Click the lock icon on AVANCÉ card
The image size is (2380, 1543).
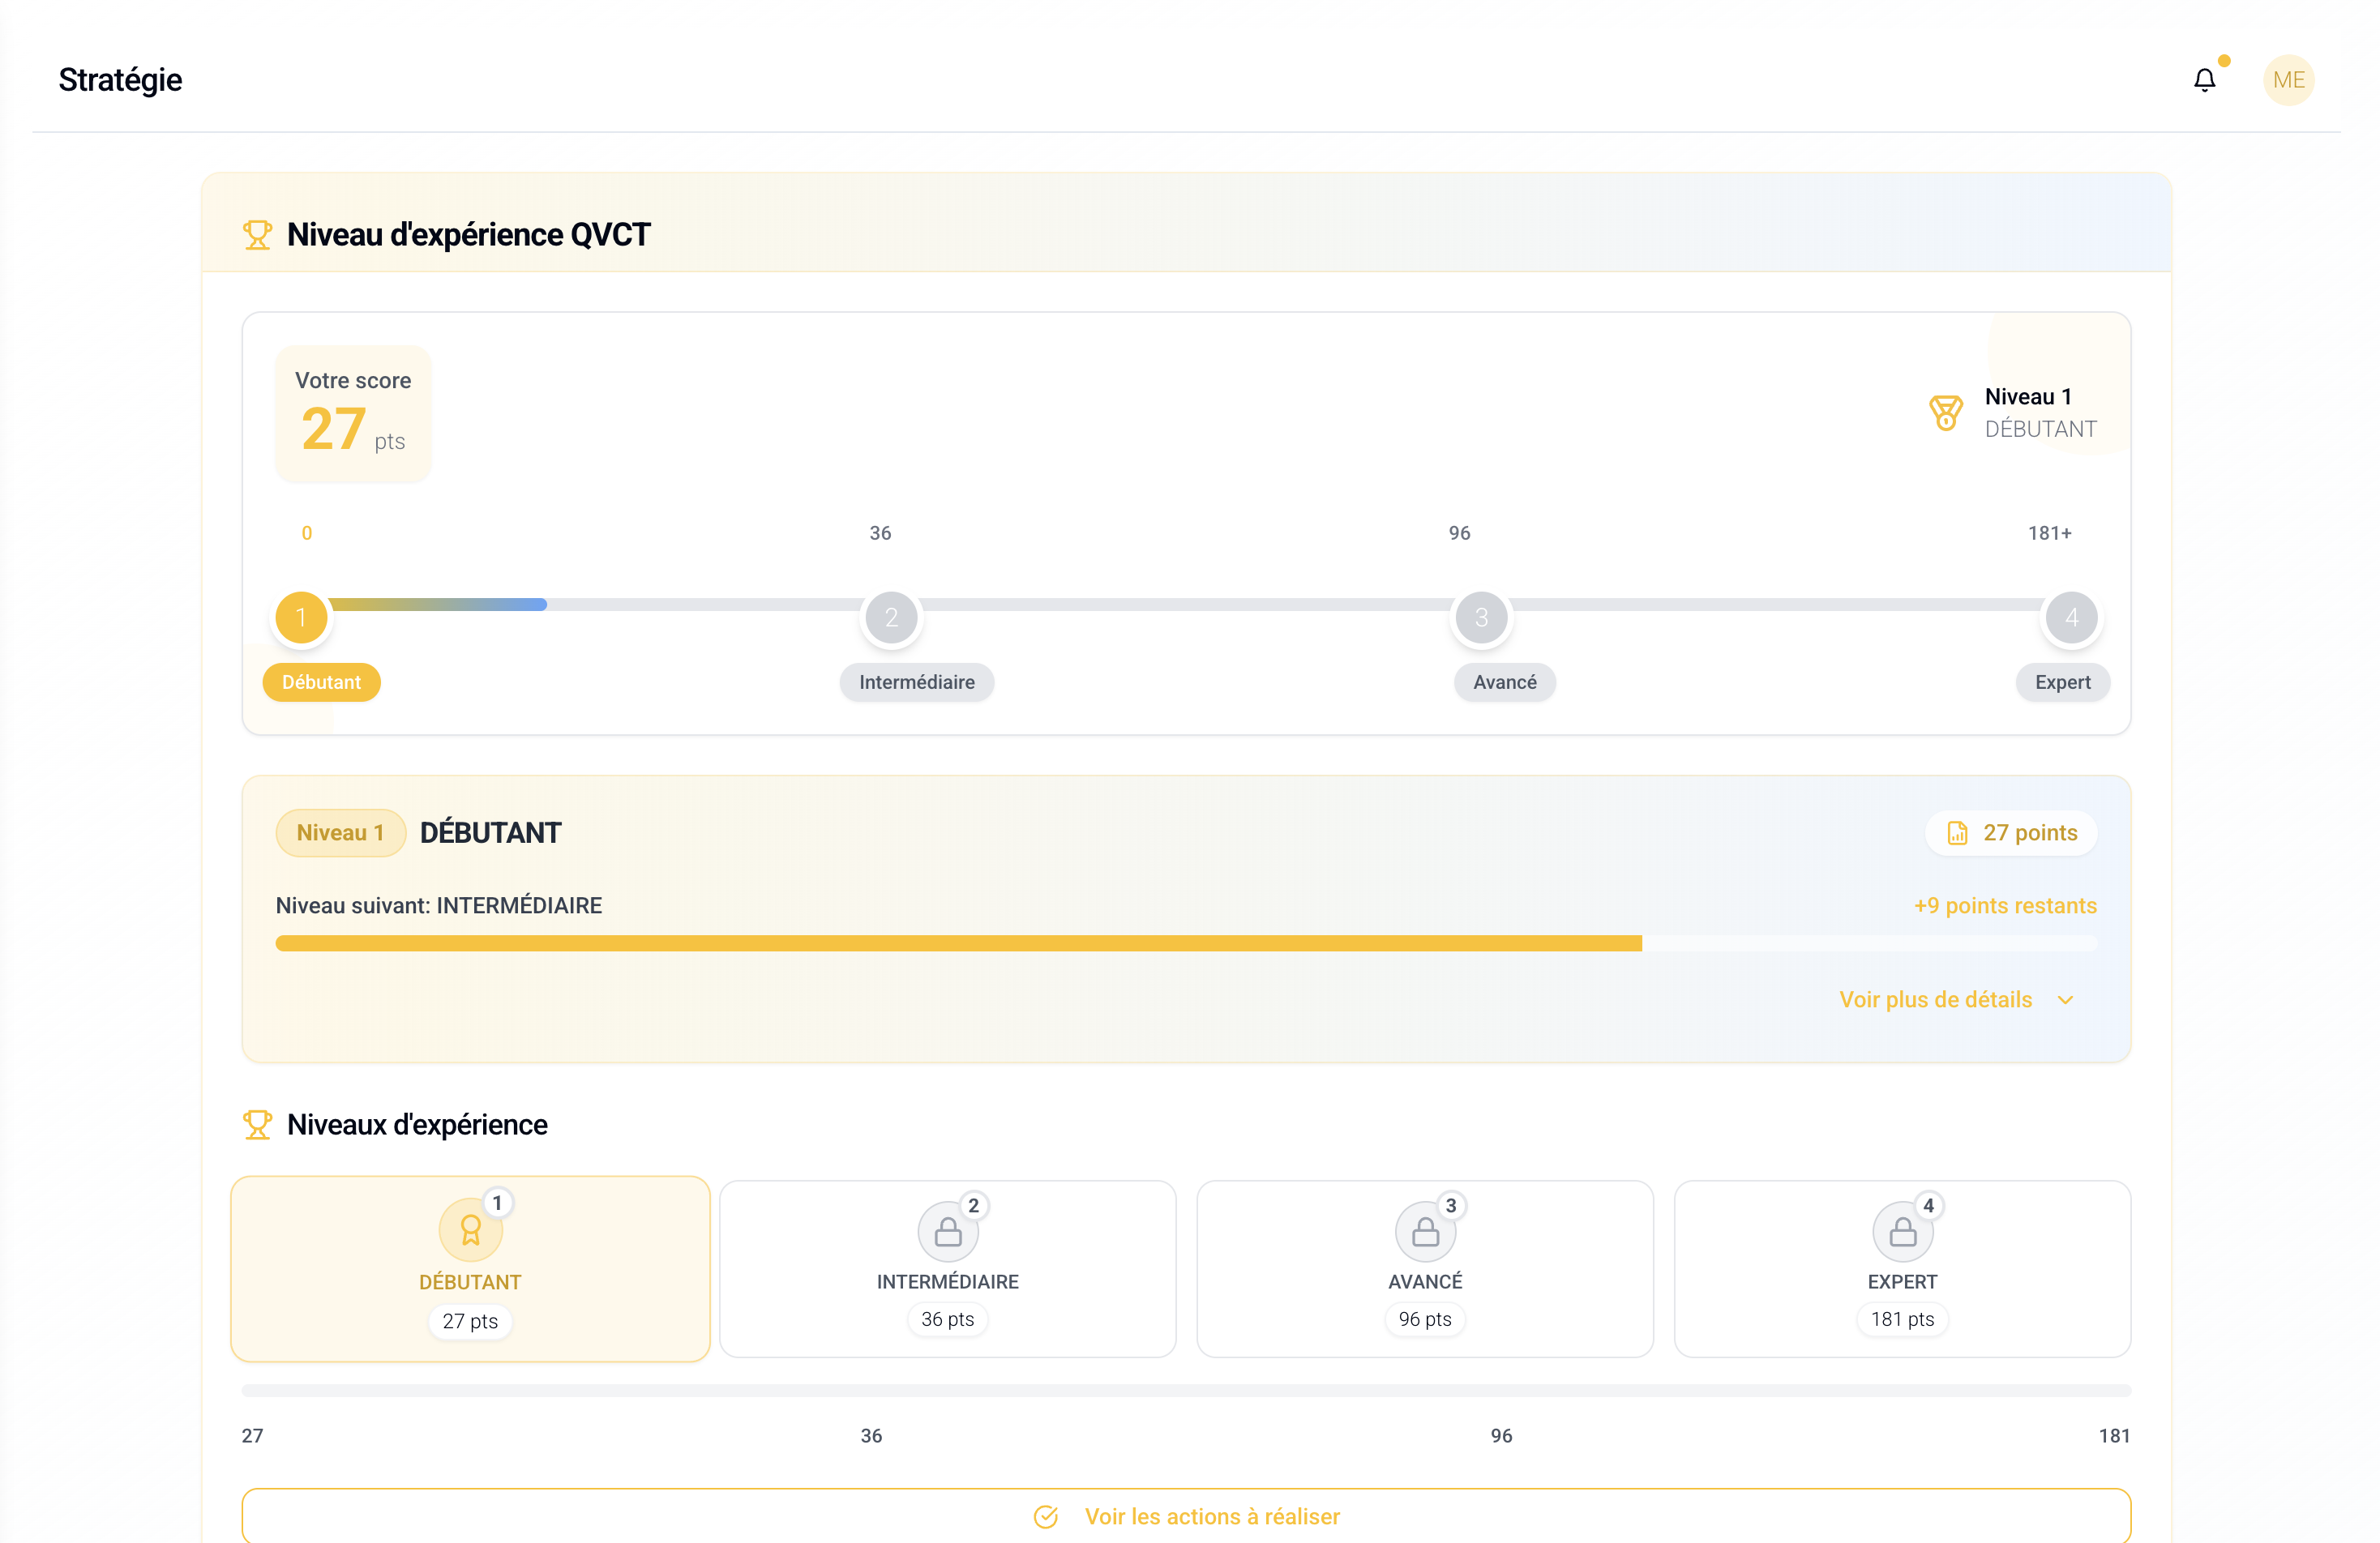tap(1424, 1232)
